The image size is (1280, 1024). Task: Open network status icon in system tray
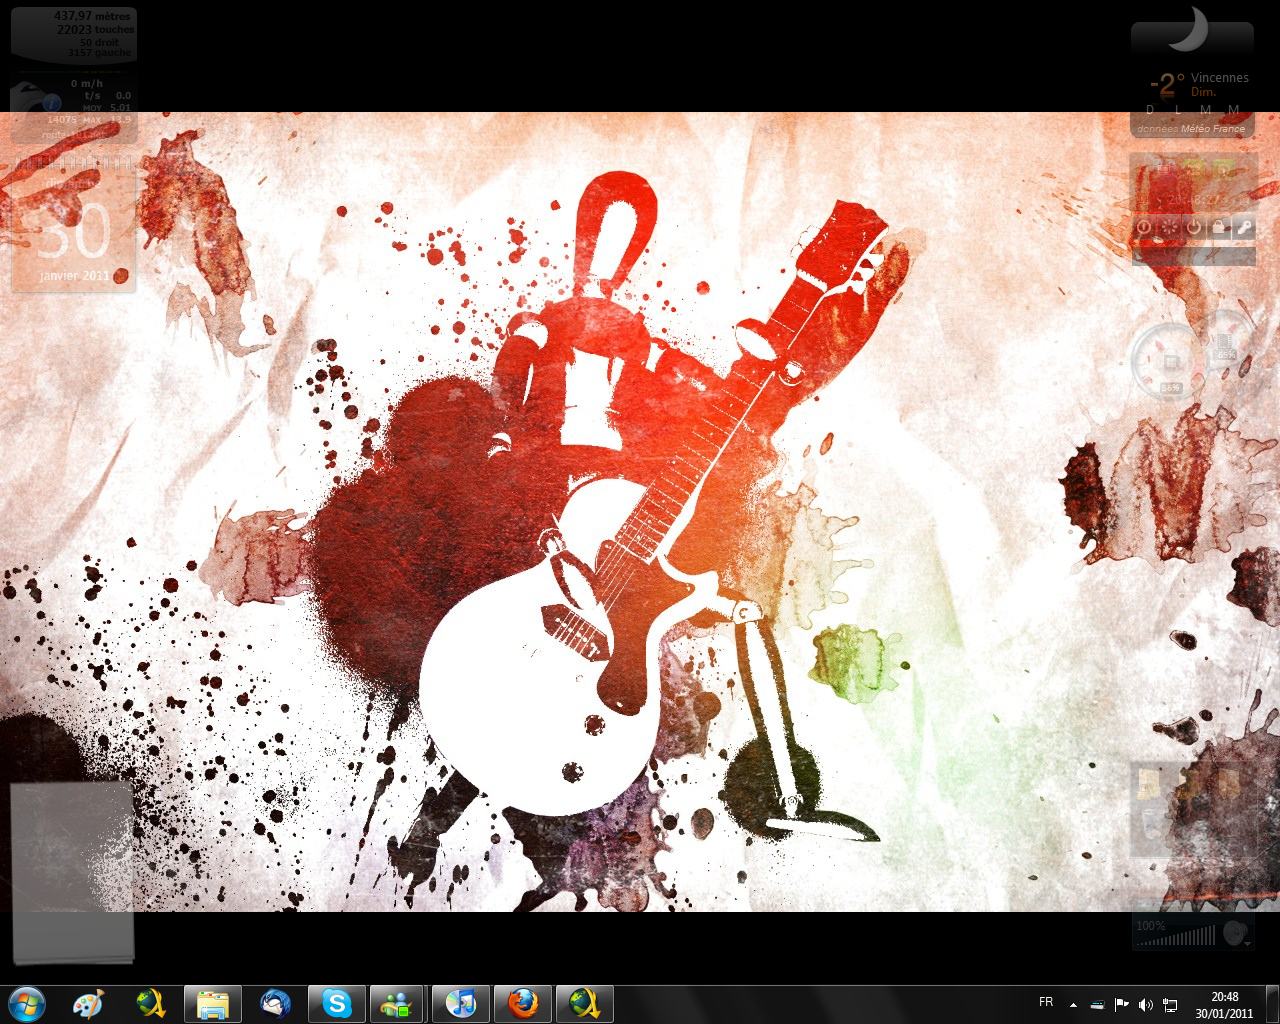point(1170,1004)
